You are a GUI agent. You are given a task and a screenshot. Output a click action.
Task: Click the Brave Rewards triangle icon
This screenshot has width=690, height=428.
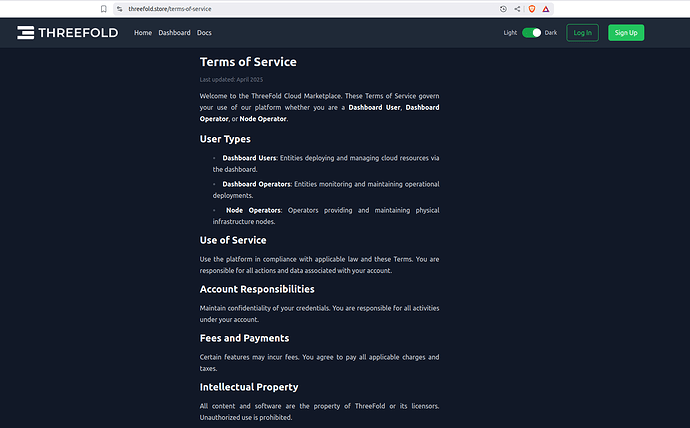(546, 9)
